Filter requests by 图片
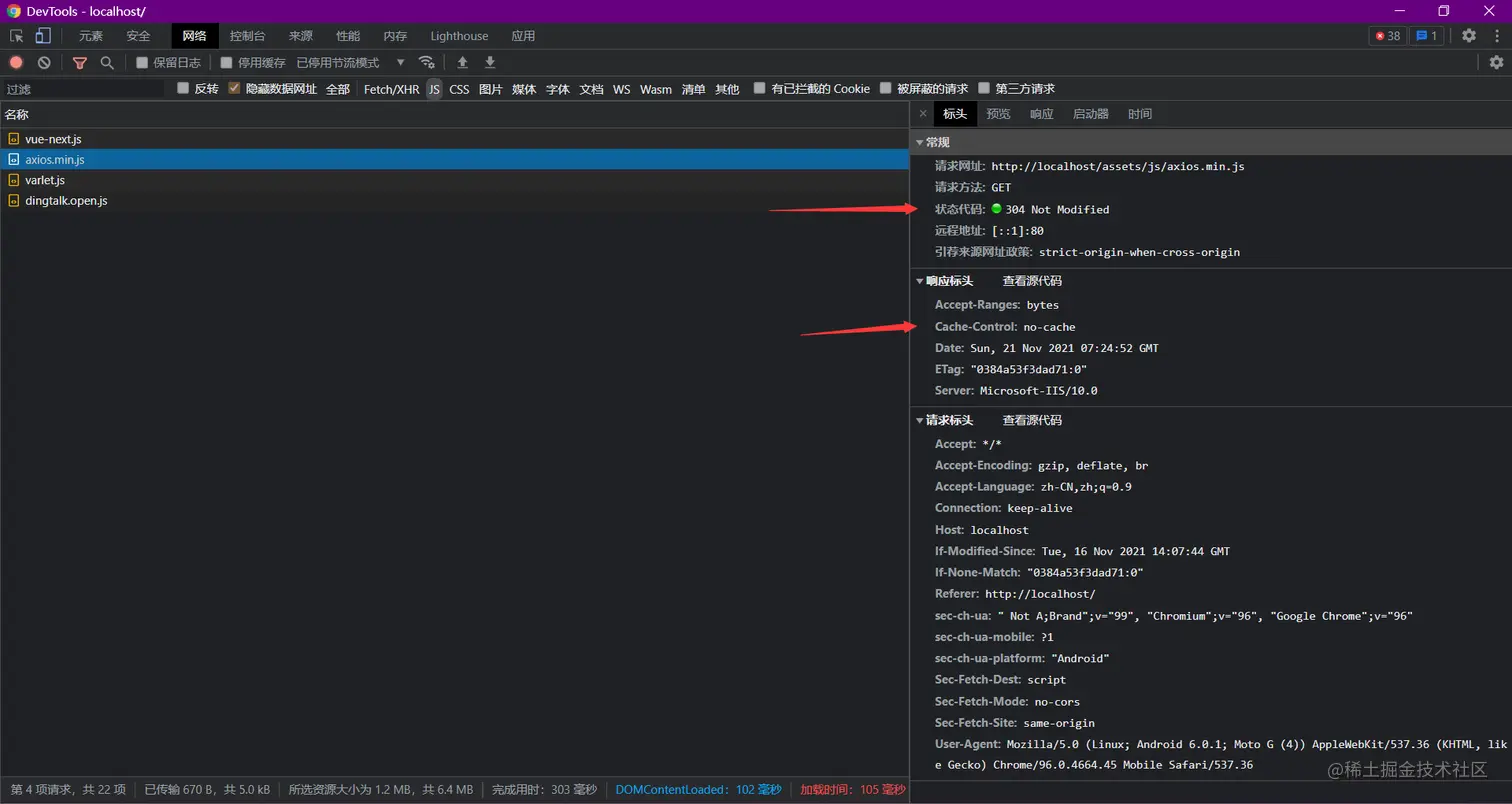Screen dimensions: 1512x804 pyautogui.click(x=490, y=89)
